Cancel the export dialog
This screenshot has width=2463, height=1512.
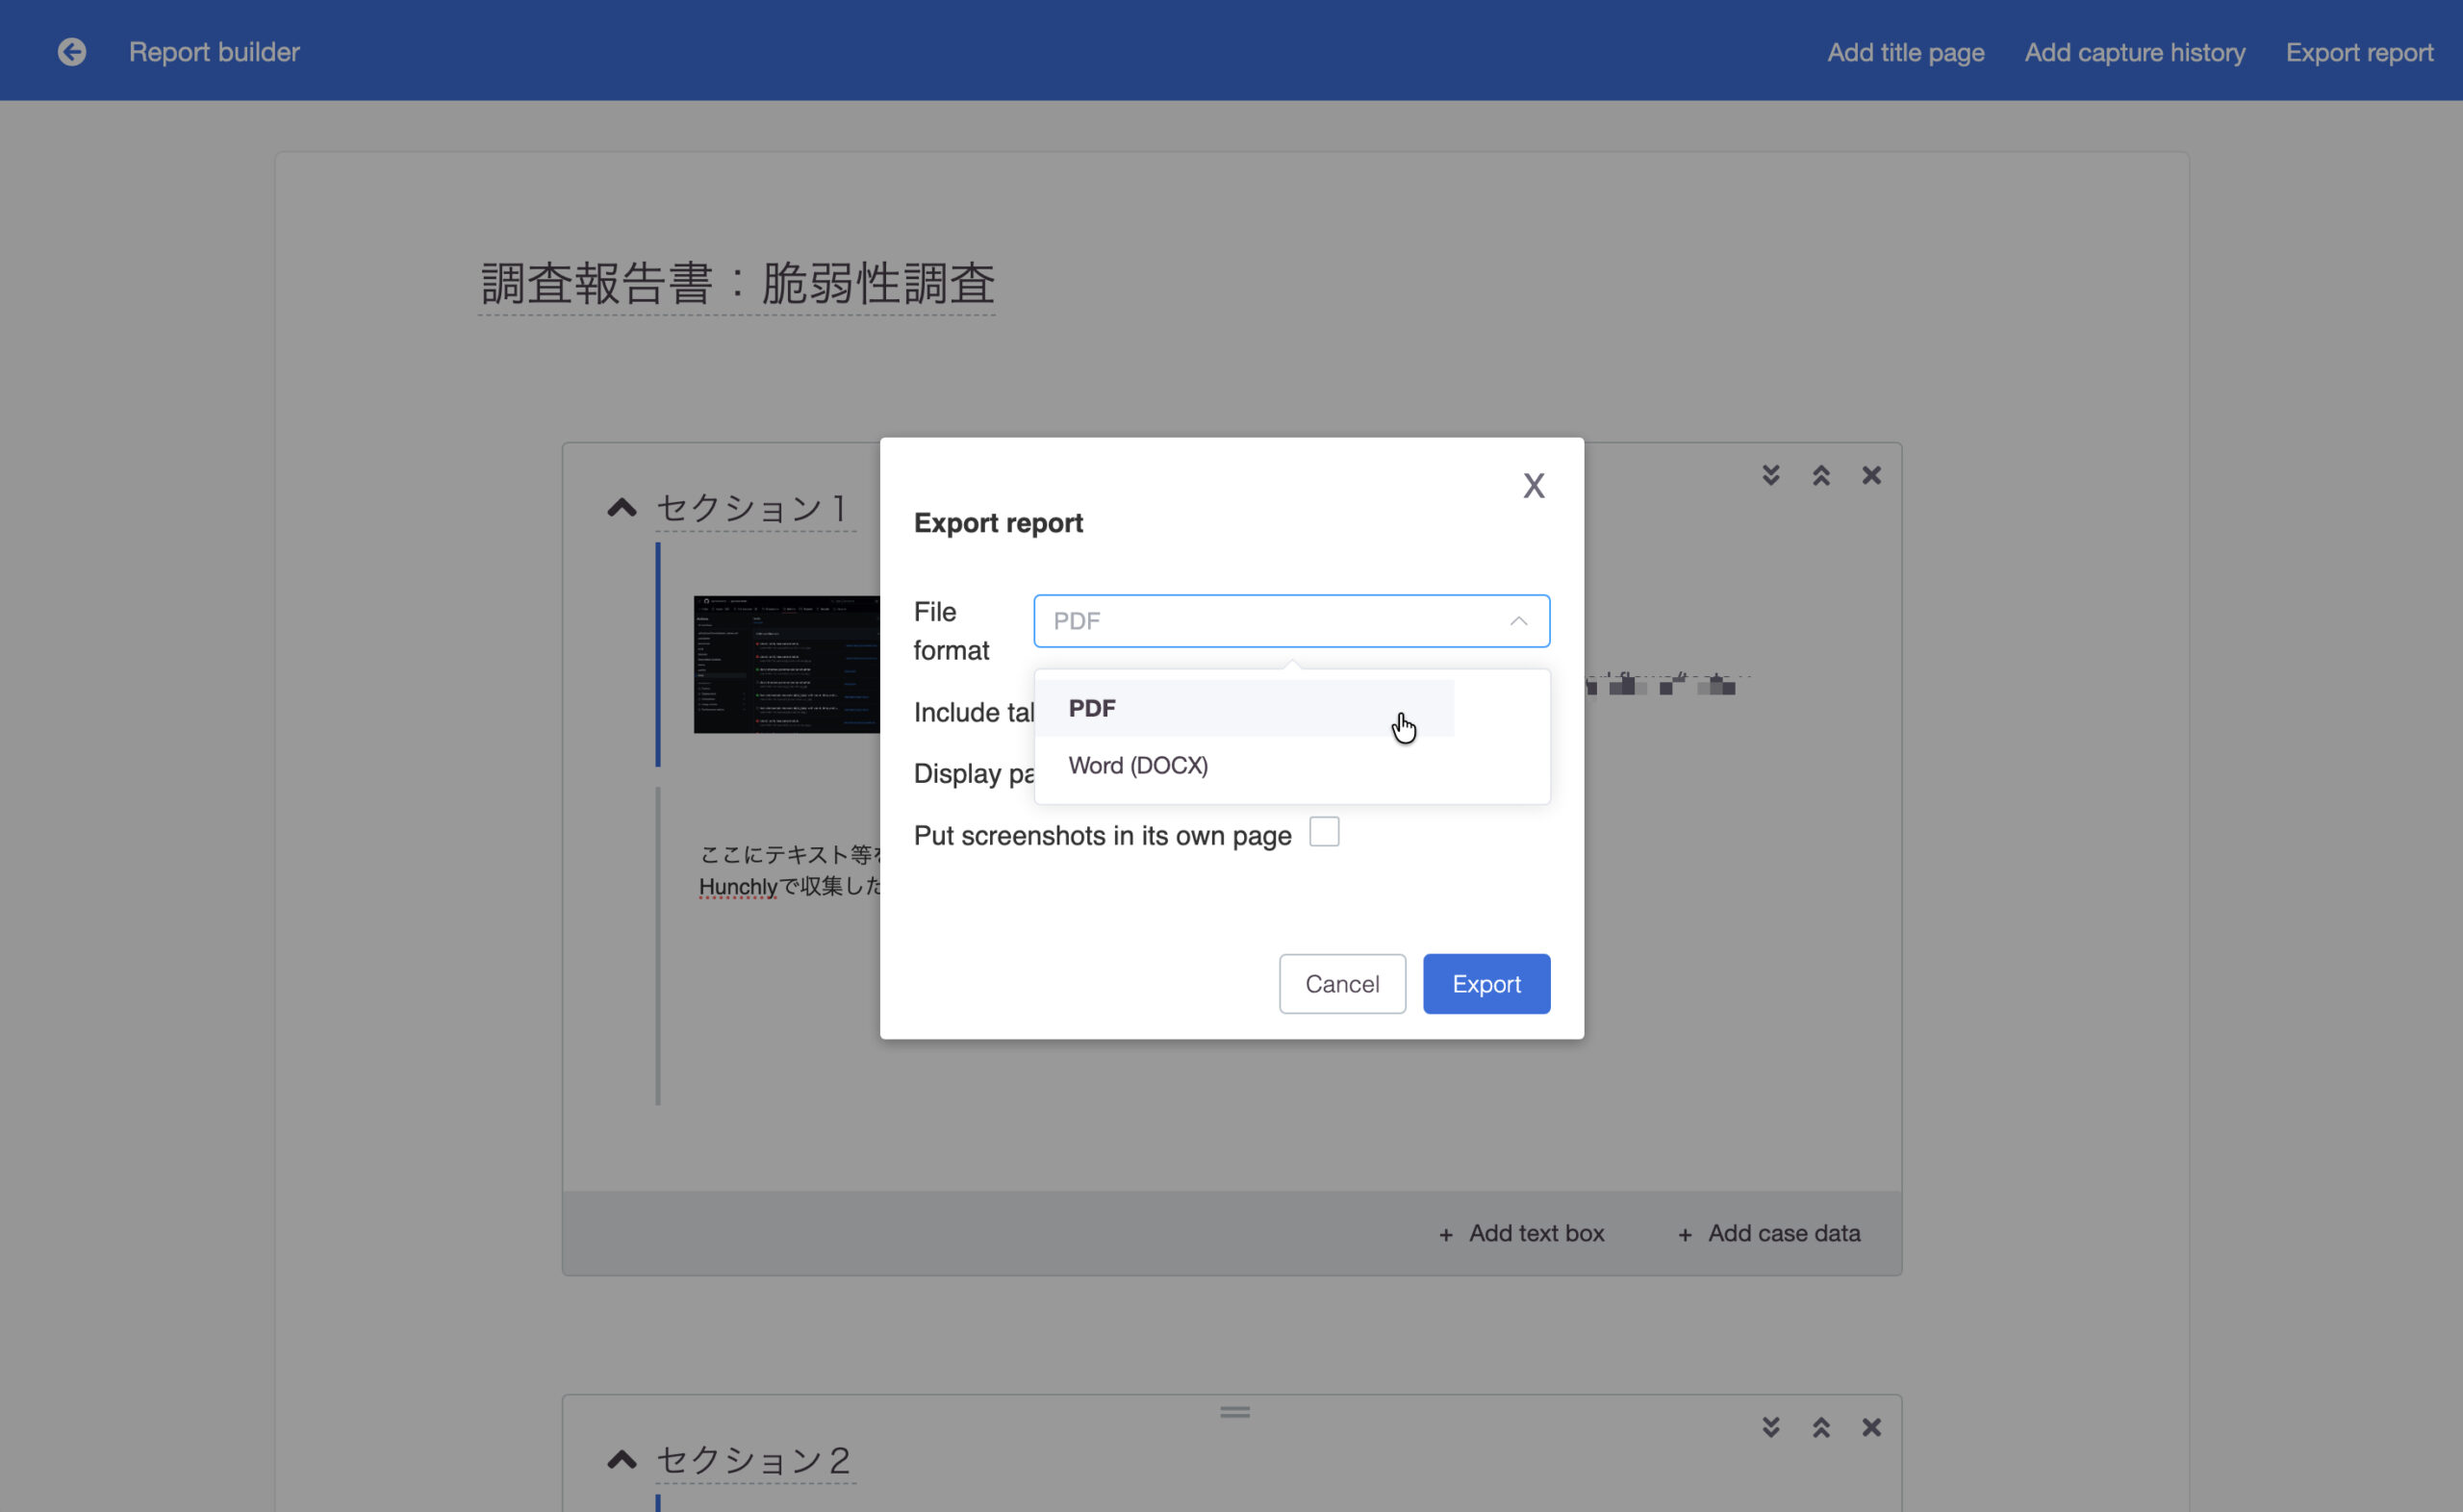1341,984
